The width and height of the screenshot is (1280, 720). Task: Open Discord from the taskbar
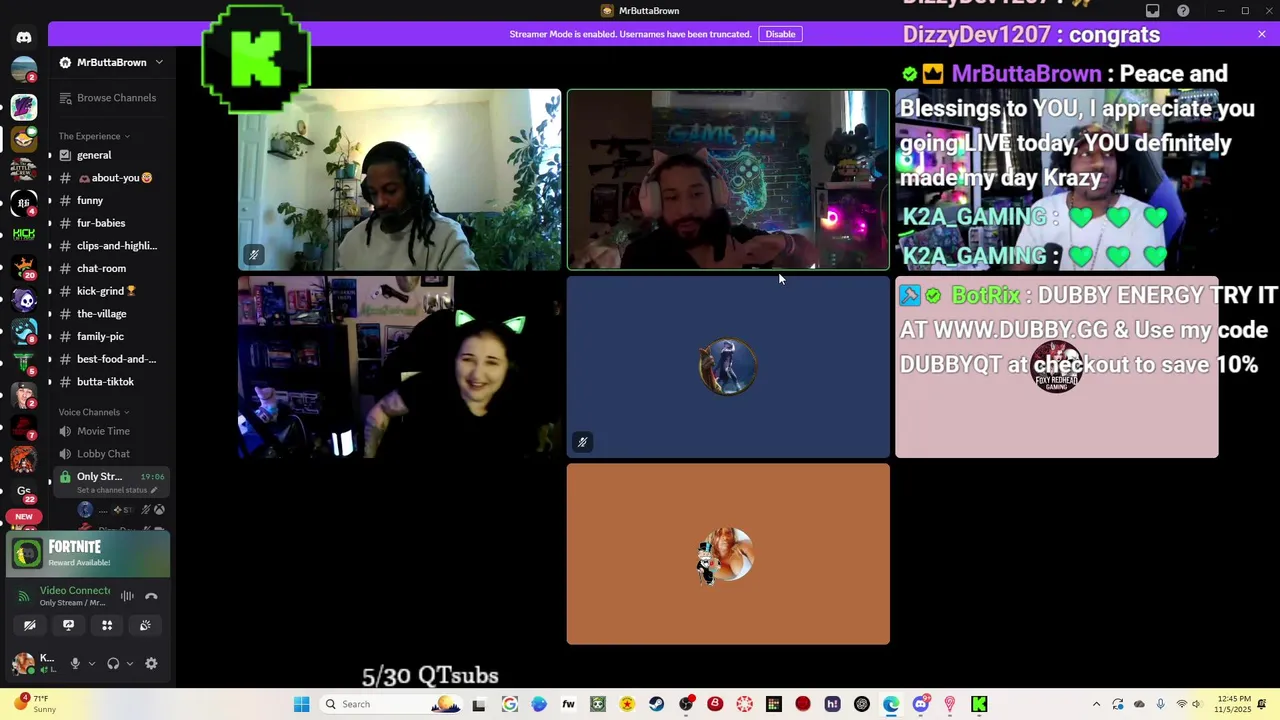[x=921, y=704]
